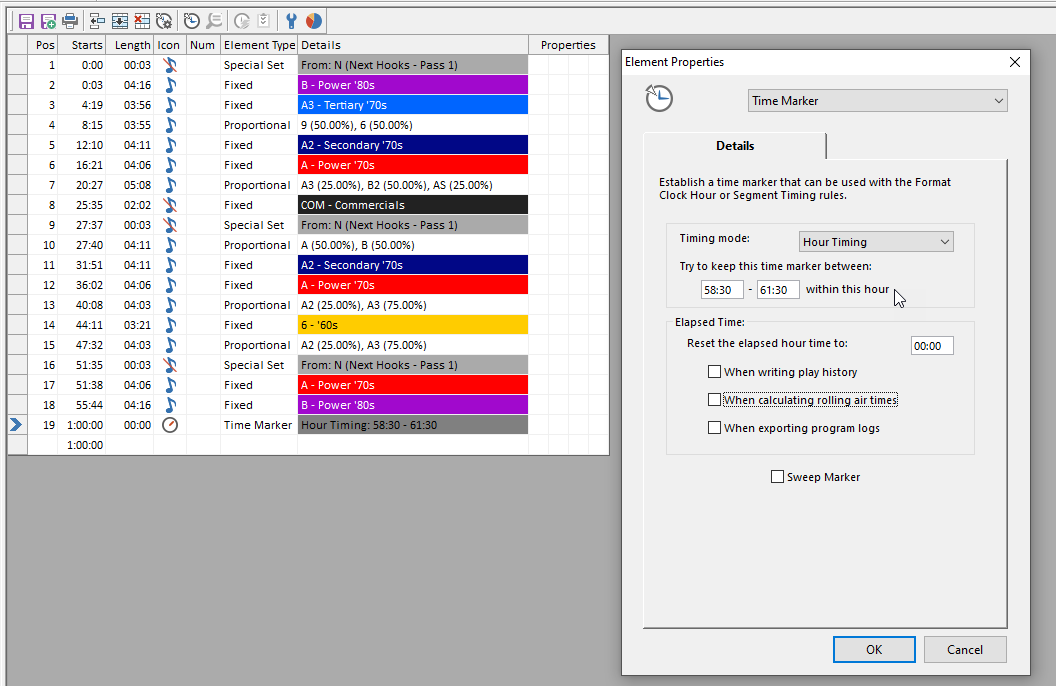Click the Element Type column header

click(259, 45)
